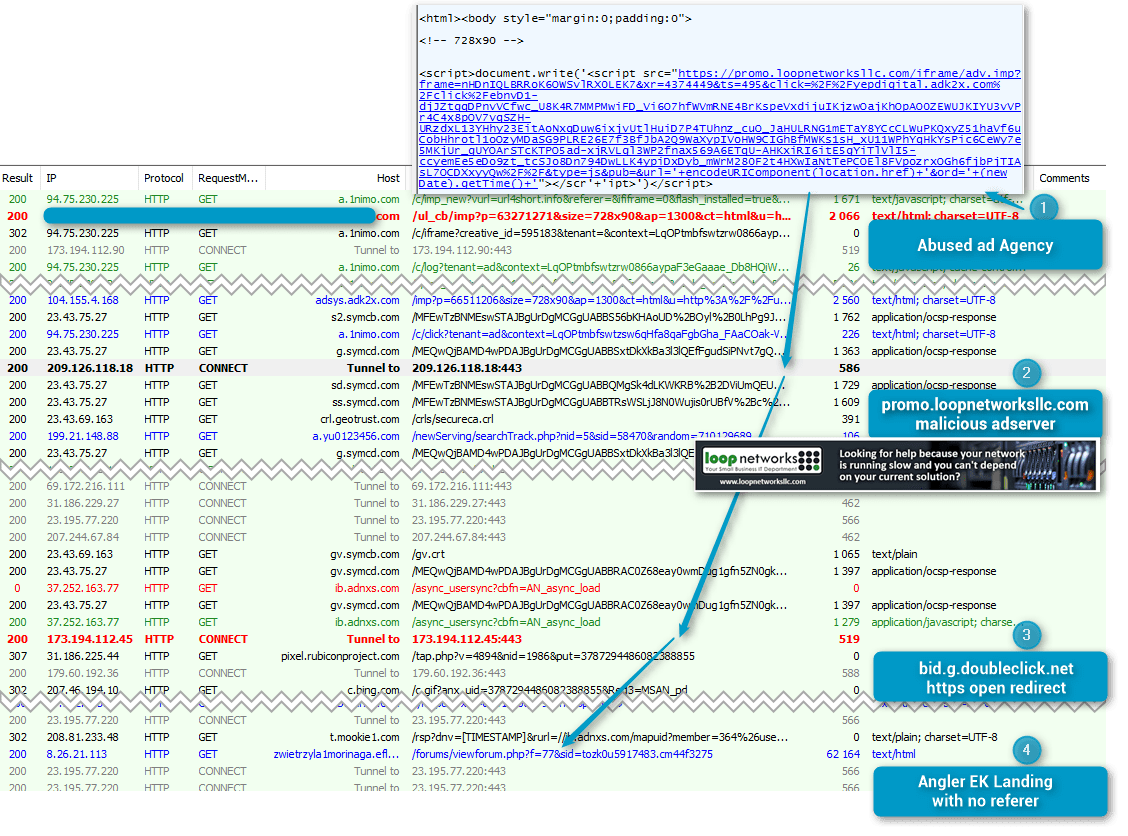
Task: Click the Loop Networks banner ad image
Action: click(x=897, y=465)
